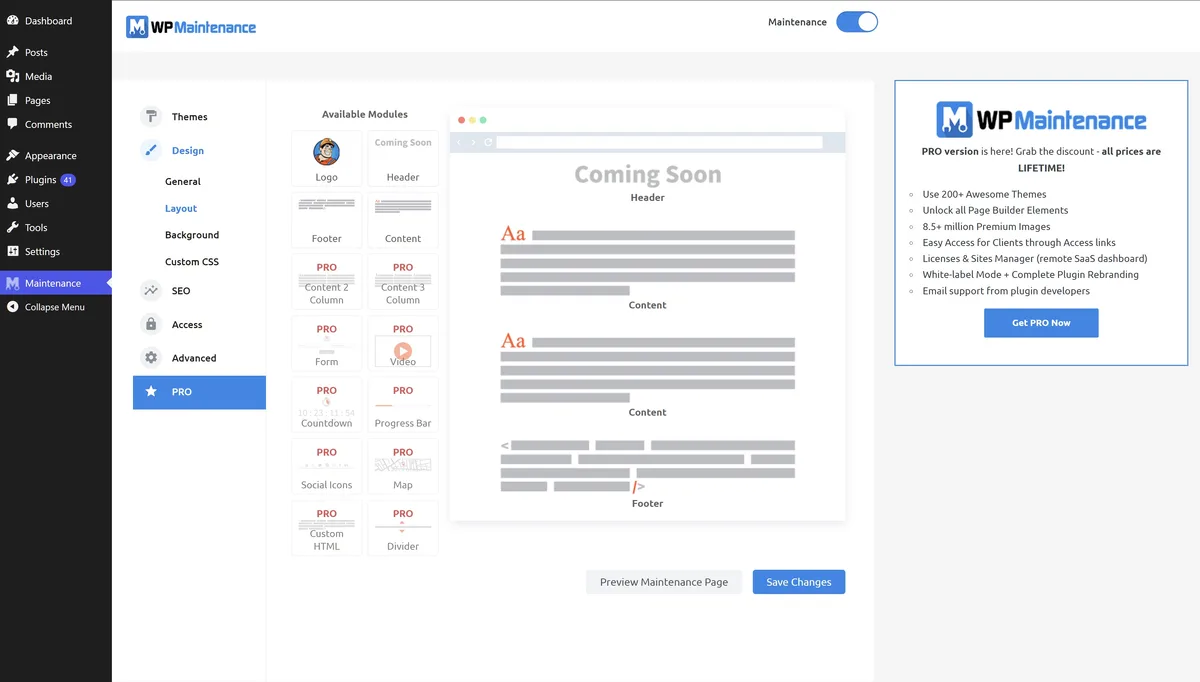Select the Header block in layout preview

point(647,181)
